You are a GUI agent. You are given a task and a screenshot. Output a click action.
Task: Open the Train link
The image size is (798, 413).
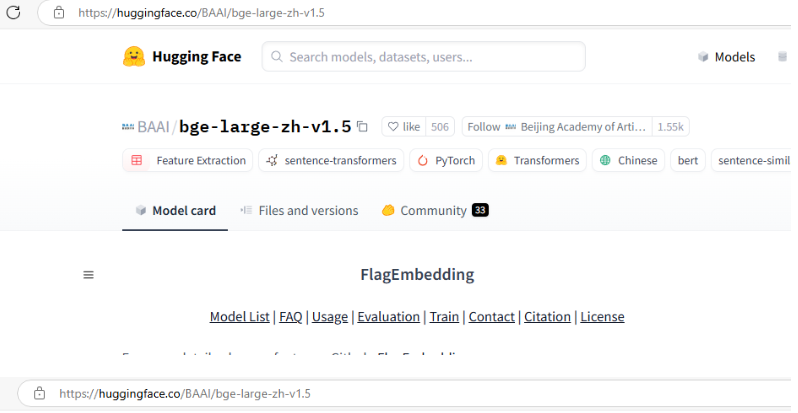[444, 317]
